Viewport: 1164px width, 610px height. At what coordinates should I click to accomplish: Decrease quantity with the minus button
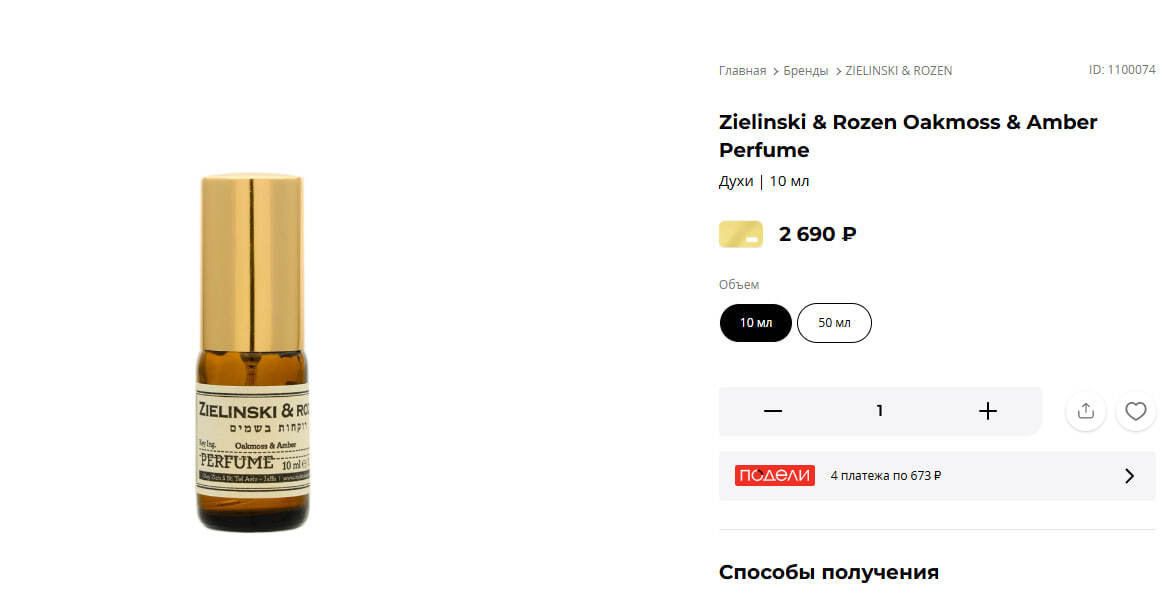pos(772,411)
